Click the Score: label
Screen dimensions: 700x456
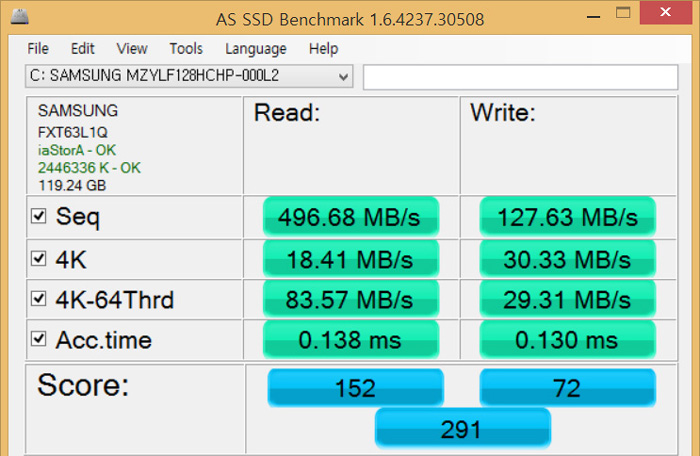[83, 385]
